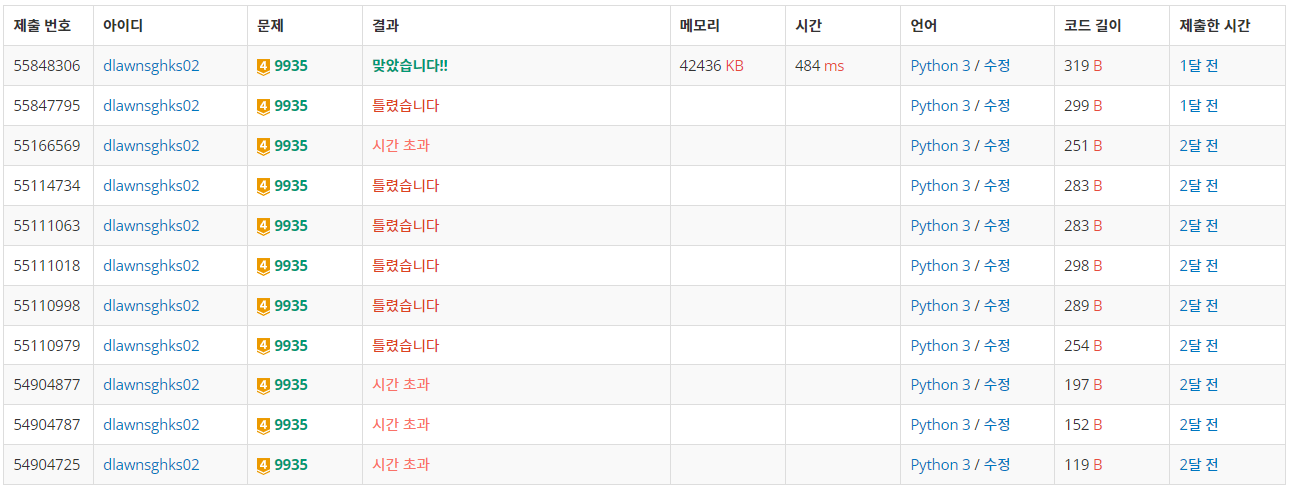Click 수정 to edit submission 54904787
The height and width of the screenshot is (490, 1298).
pos(997,425)
